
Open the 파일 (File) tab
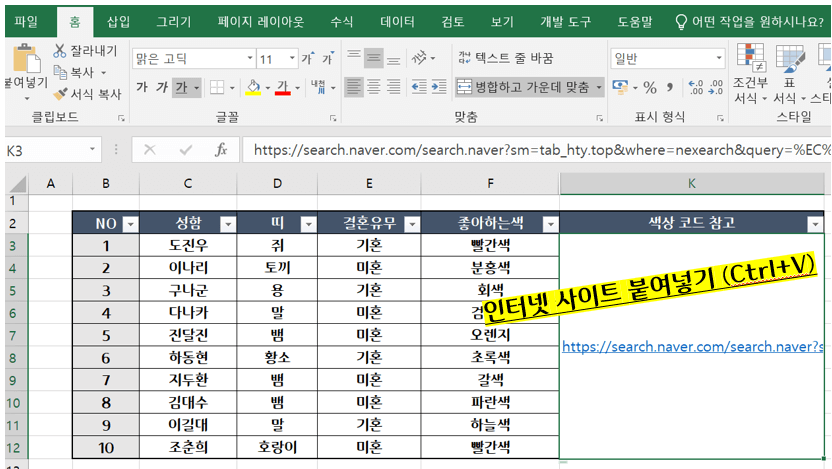tap(26, 22)
